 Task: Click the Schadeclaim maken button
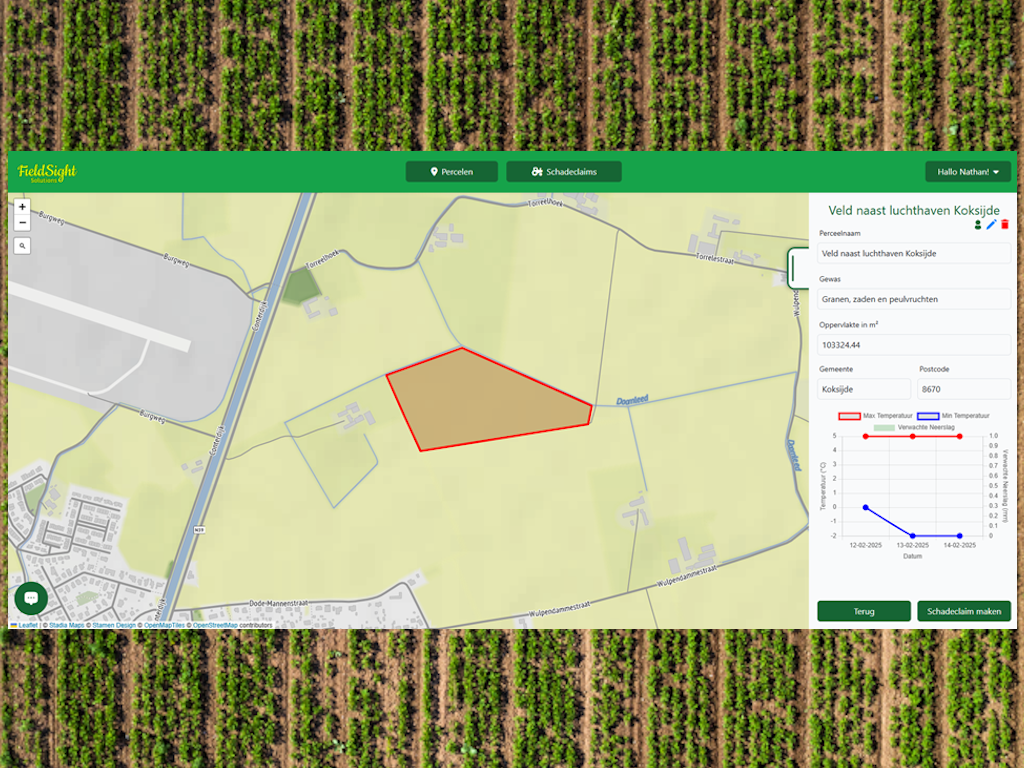click(964, 611)
